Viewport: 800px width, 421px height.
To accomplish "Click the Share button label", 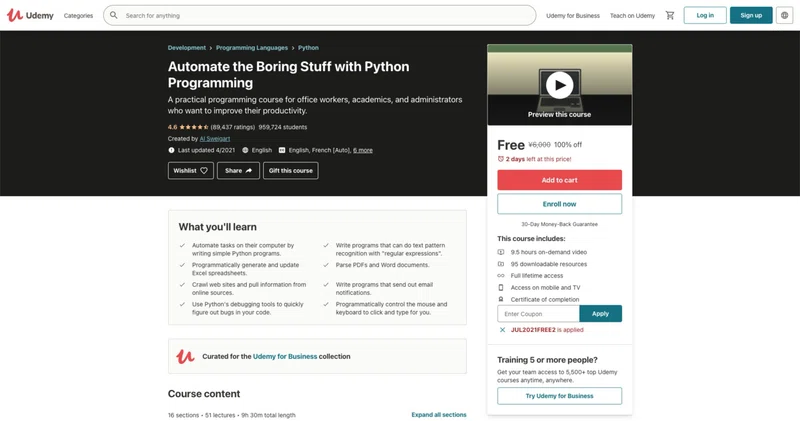I will tap(233, 170).
